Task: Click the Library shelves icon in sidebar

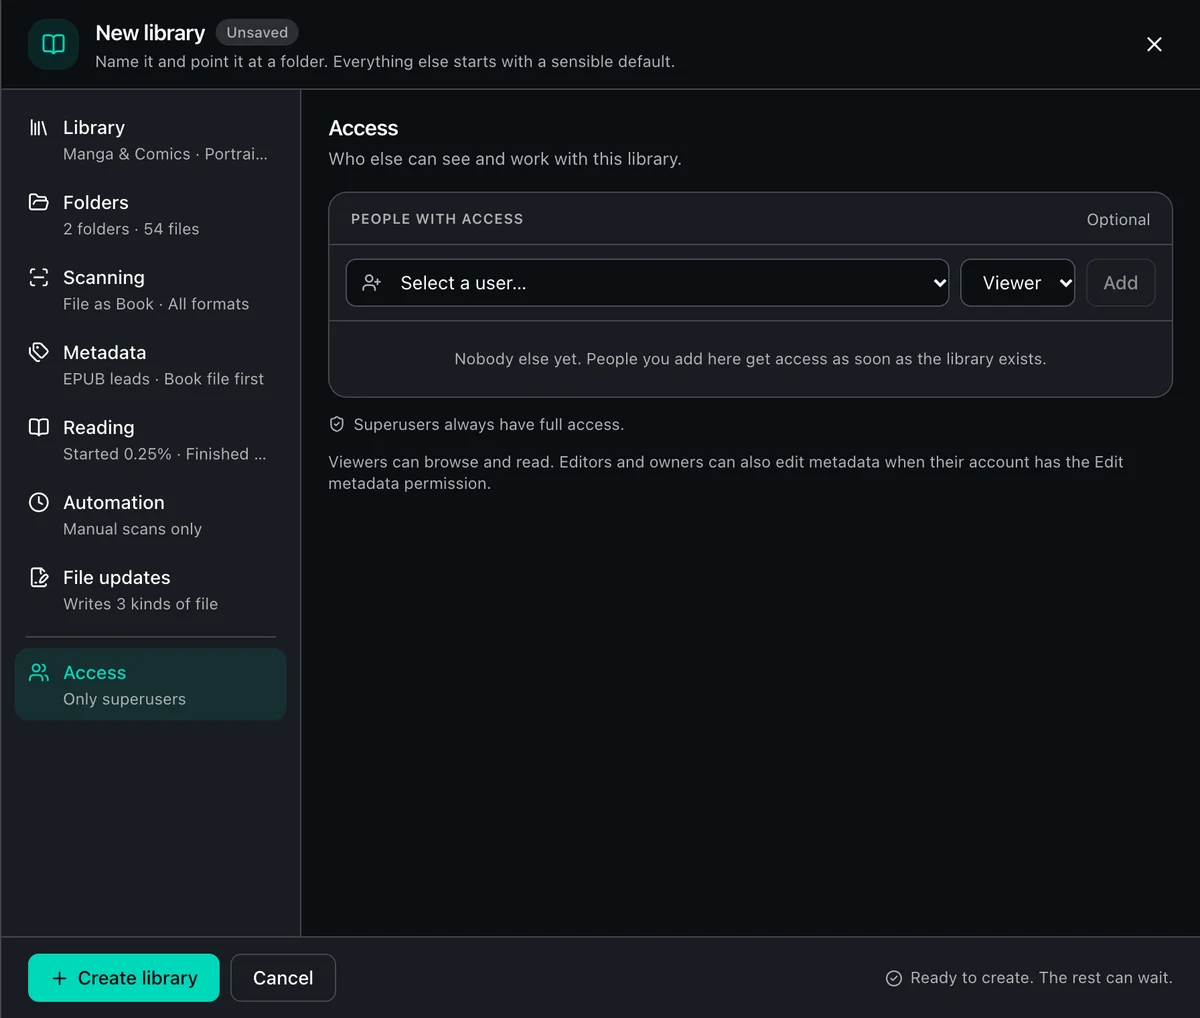Action: click(x=39, y=127)
